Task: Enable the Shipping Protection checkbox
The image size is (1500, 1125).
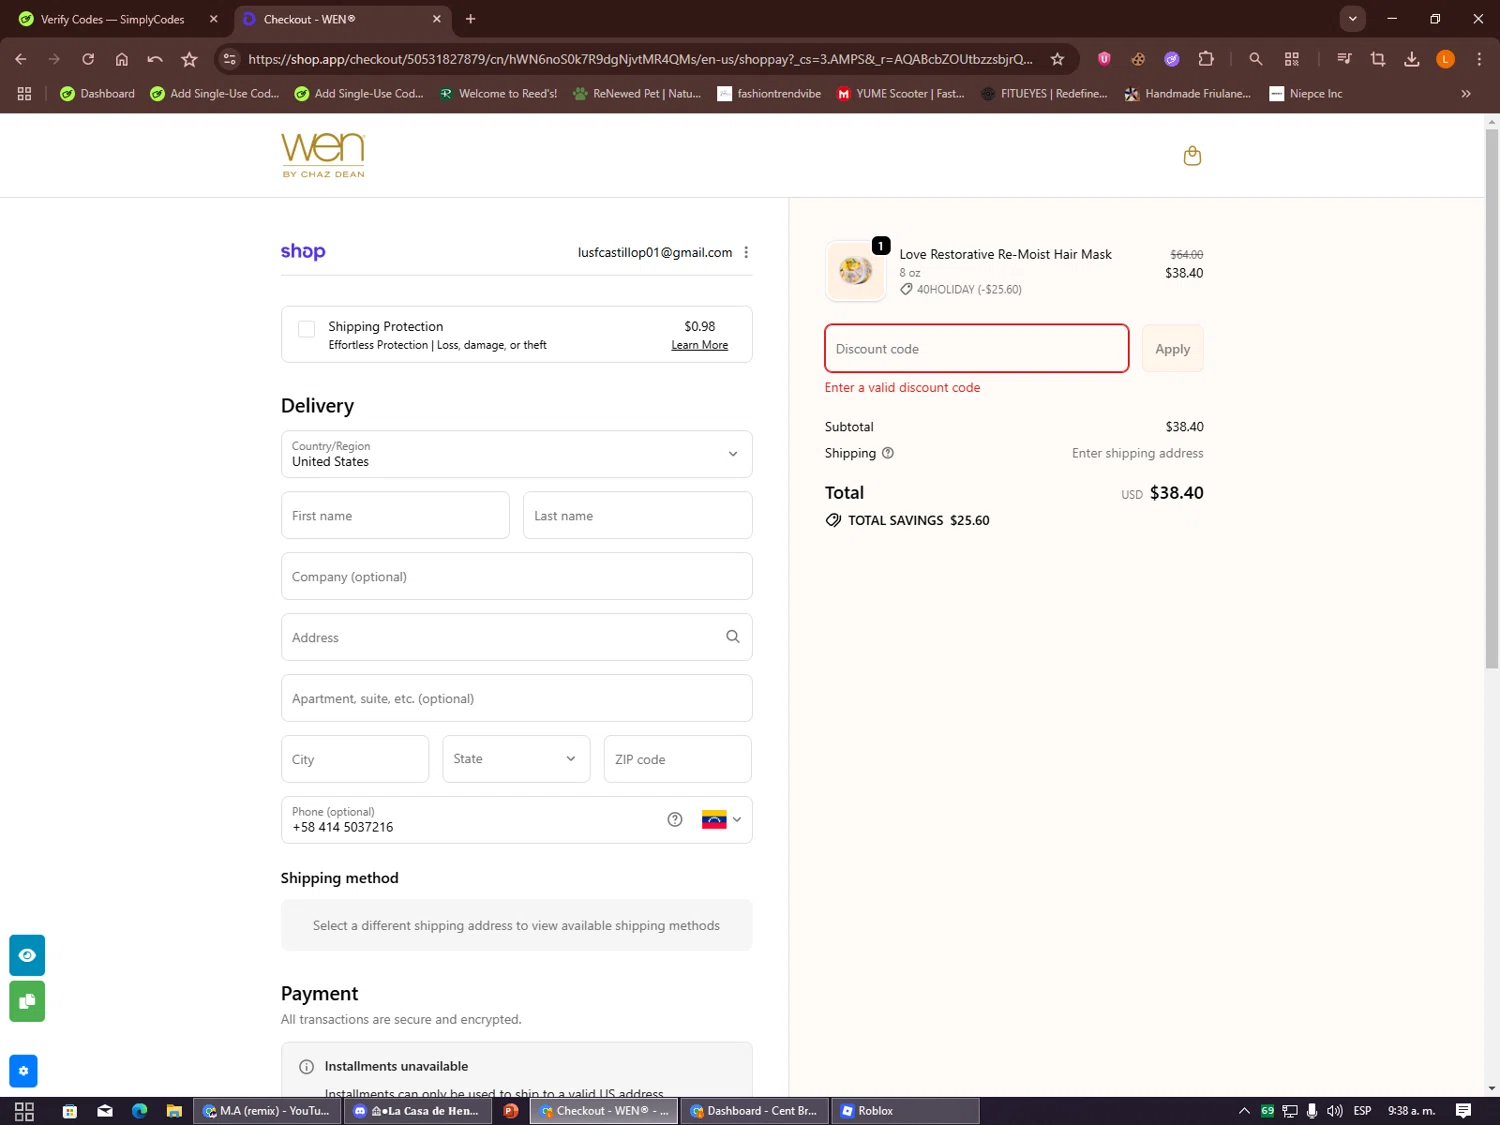Action: point(307,329)
